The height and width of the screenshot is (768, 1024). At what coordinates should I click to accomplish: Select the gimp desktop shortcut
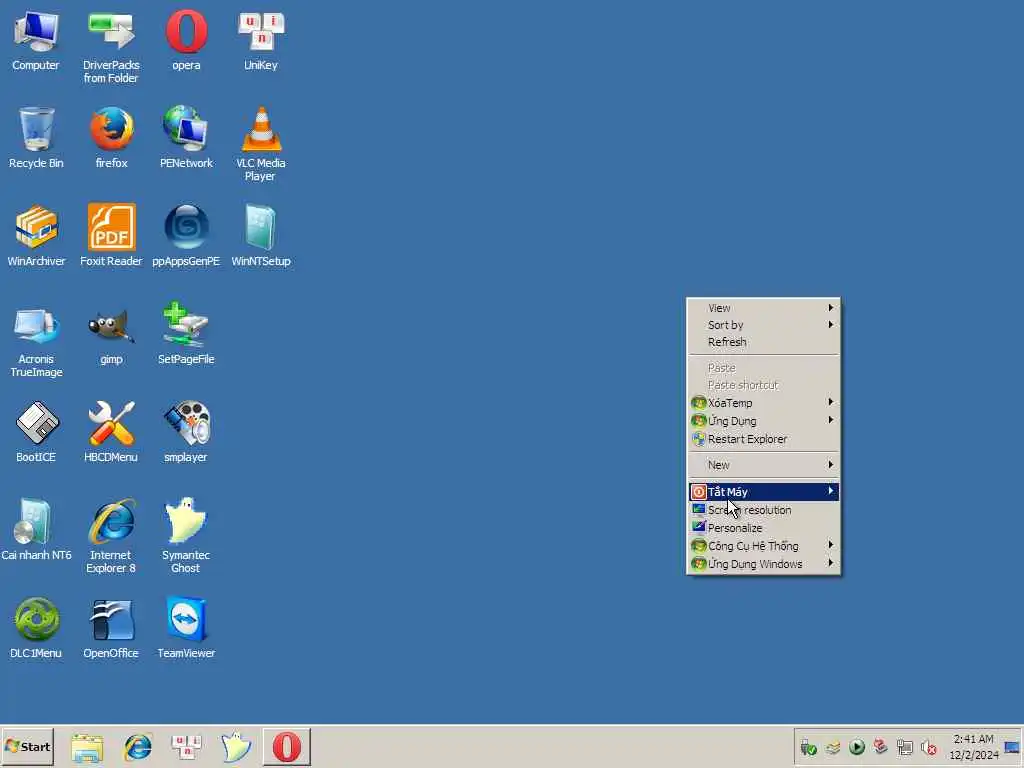click(111, 336)
